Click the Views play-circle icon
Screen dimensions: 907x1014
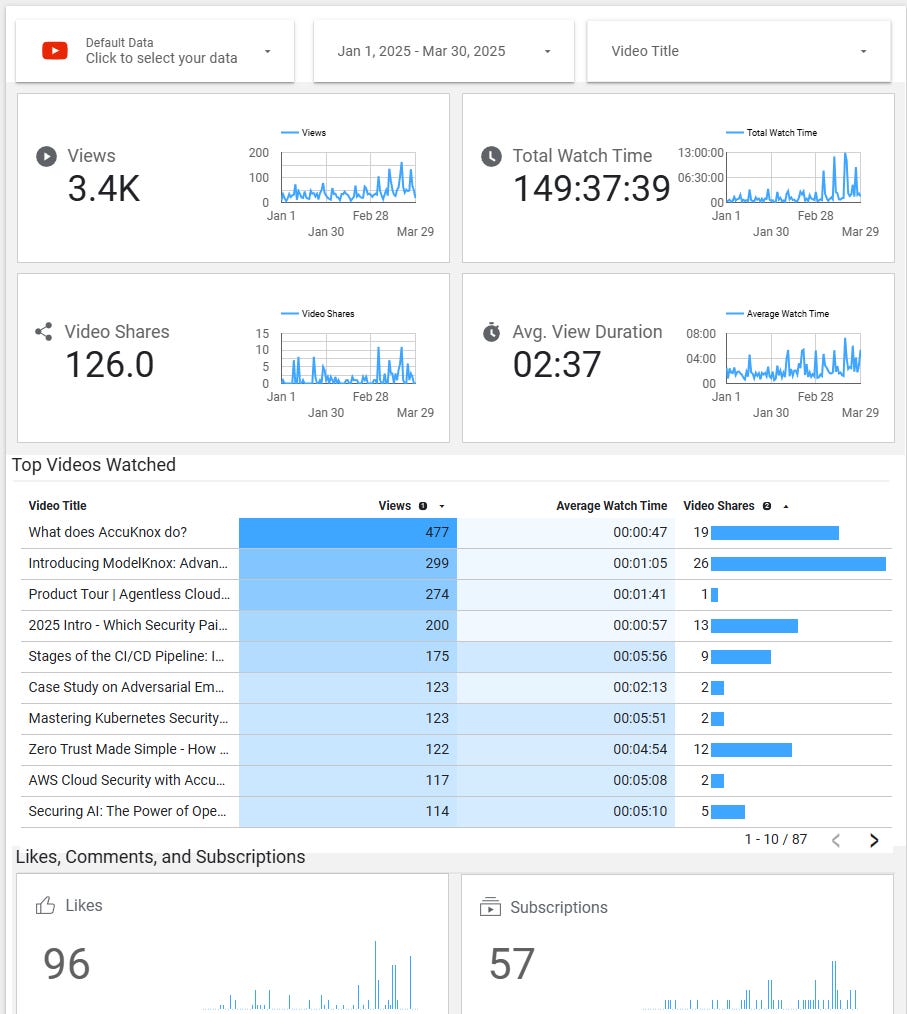(x=46, y=156)
